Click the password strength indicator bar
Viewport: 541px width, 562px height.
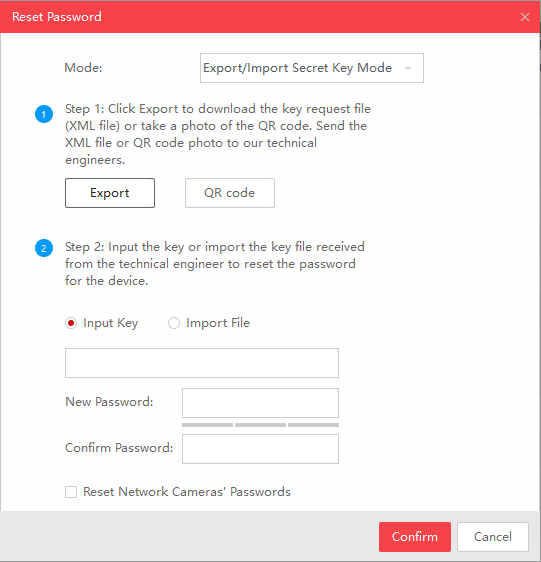[260, 425]
